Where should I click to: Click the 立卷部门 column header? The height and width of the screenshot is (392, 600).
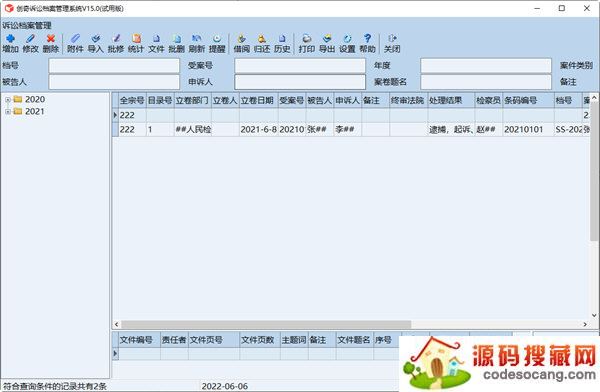click(x=192, y=100)
